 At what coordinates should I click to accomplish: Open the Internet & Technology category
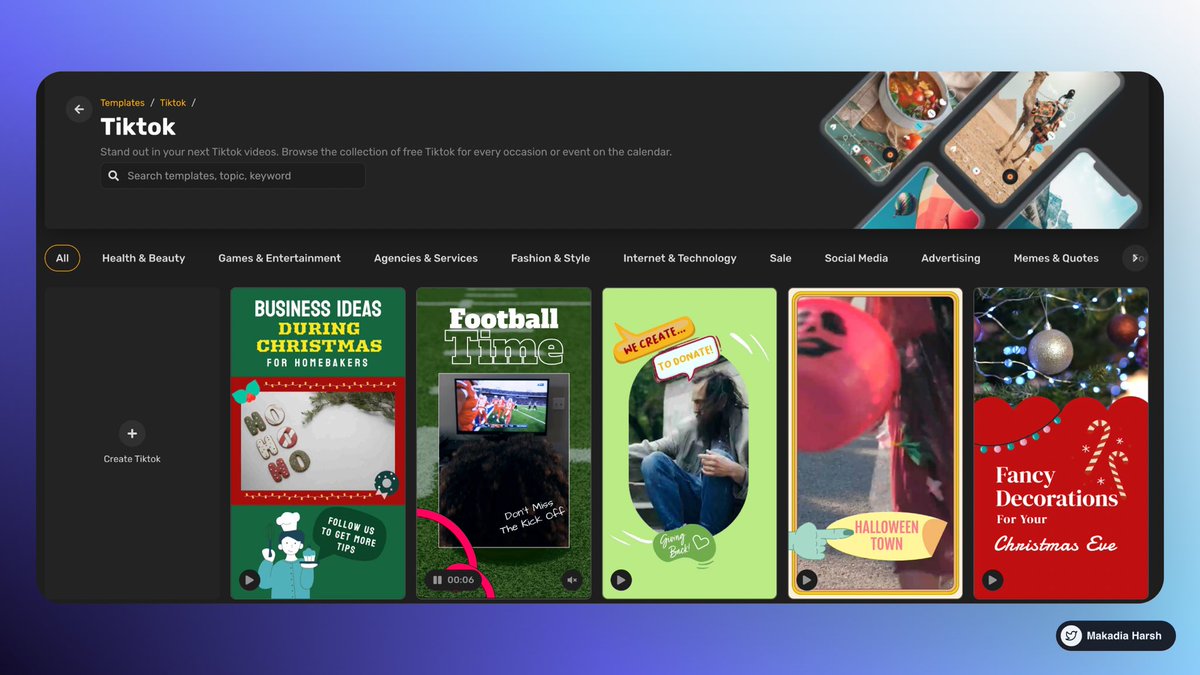tap(679, 258)
